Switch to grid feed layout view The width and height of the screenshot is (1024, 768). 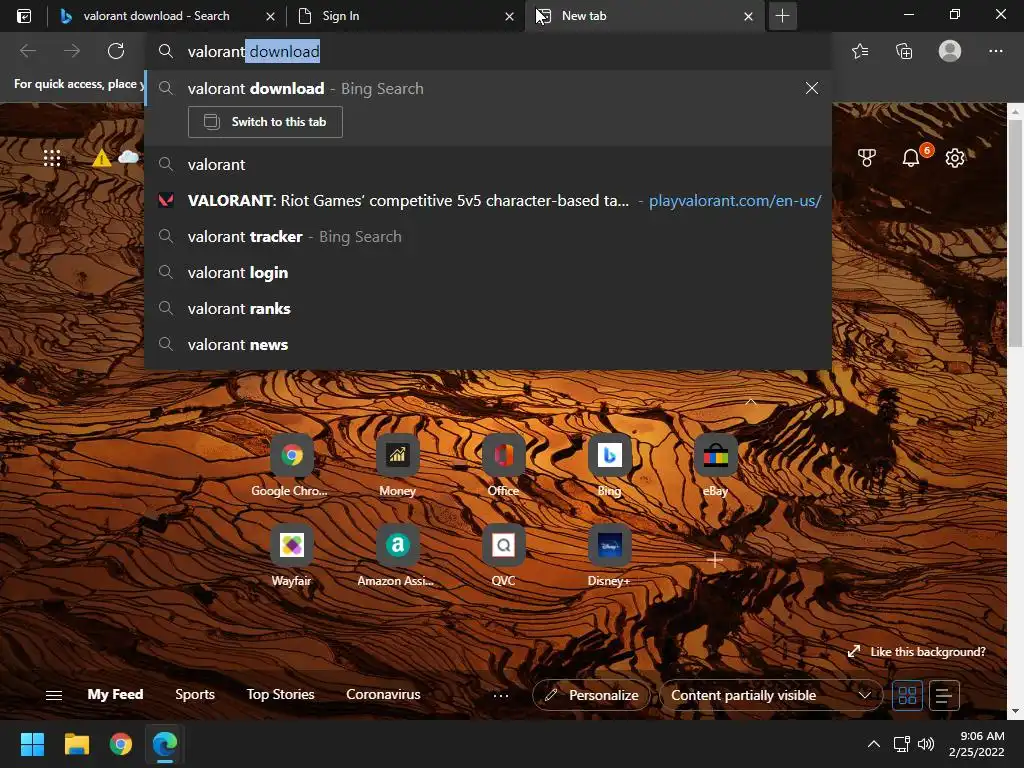pos(907,695)
